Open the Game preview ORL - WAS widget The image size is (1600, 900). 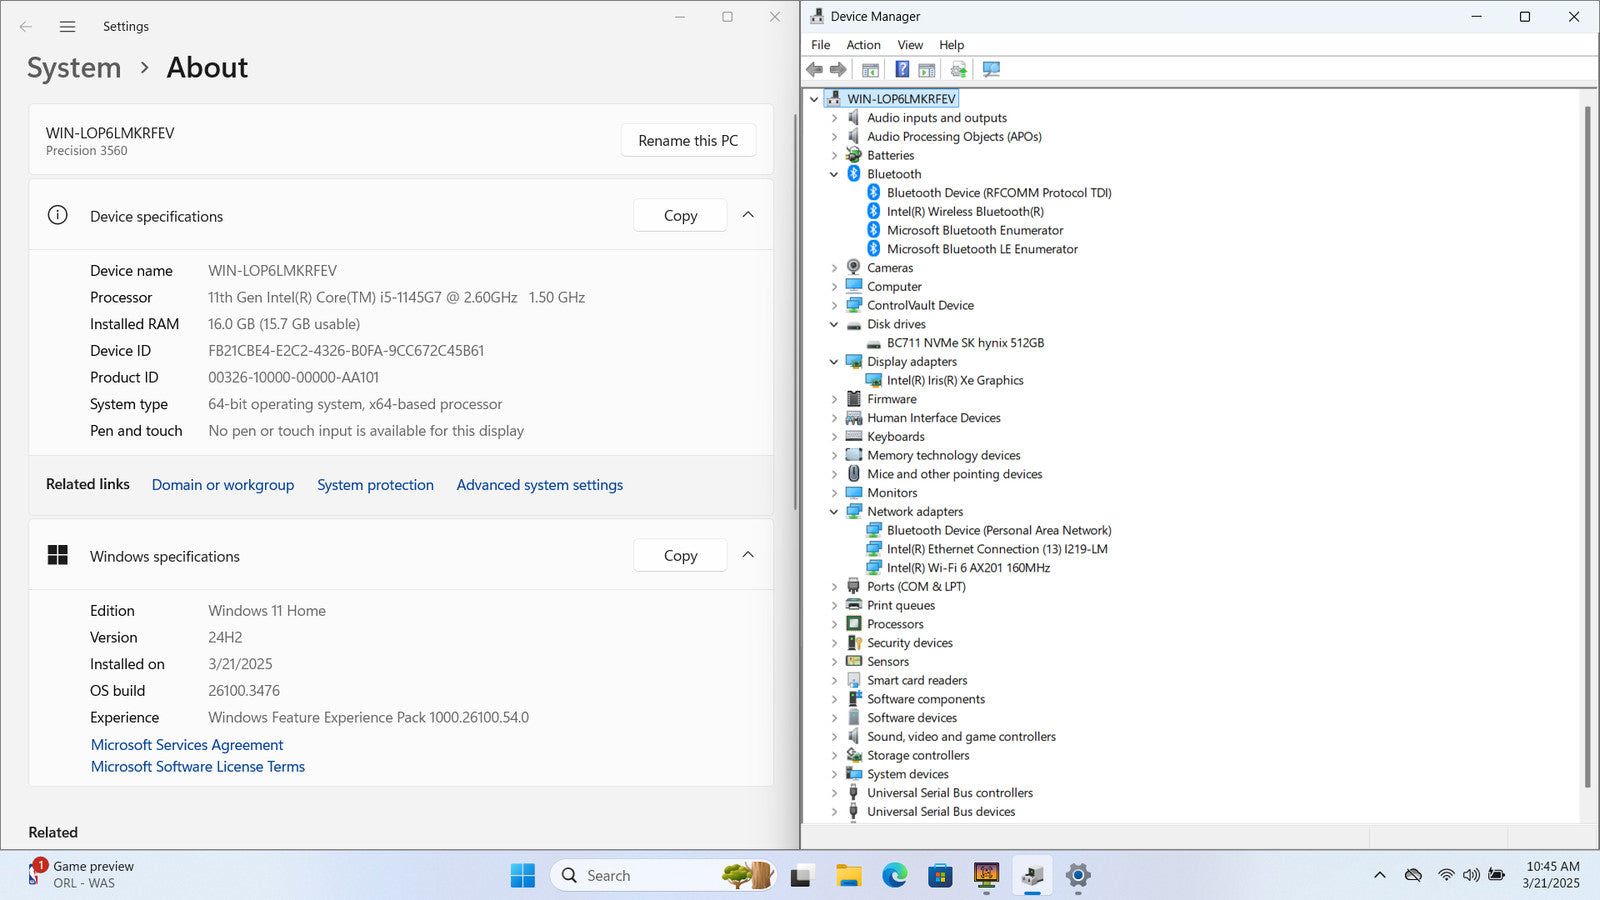[83, 875]
